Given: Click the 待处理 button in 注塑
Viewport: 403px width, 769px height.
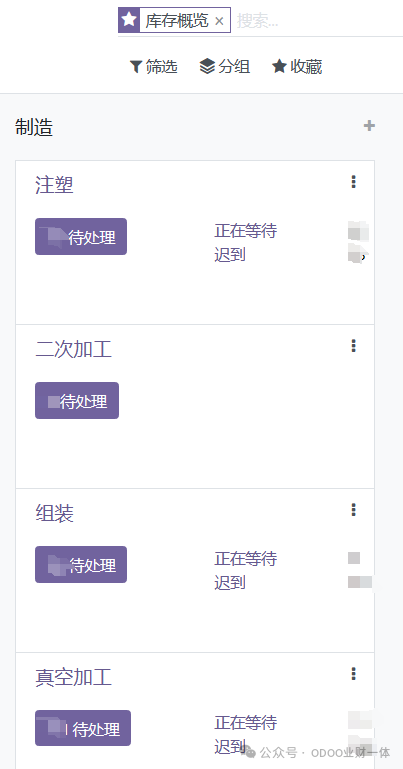Looking at the screenshot, I should click(x=81, y=236).
